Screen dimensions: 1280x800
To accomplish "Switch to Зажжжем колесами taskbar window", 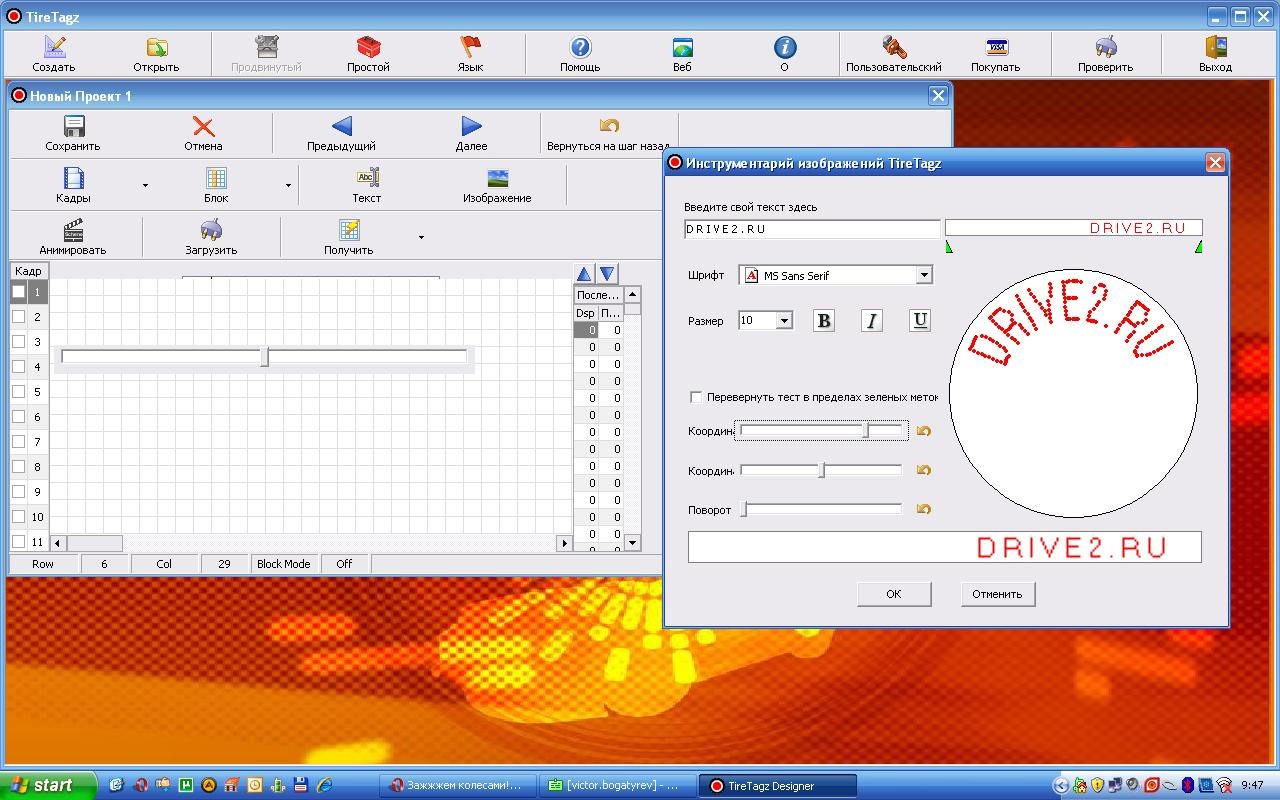I will pyautogui.click(x=458, y=786).
